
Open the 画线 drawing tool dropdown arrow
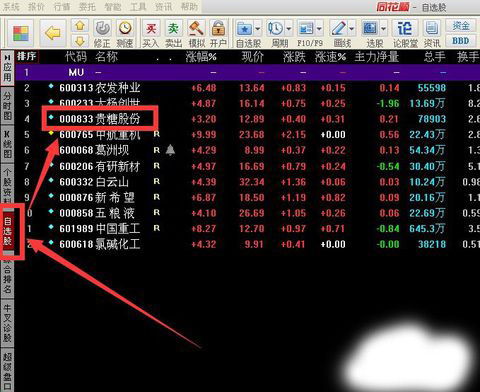tap(352, 29)
